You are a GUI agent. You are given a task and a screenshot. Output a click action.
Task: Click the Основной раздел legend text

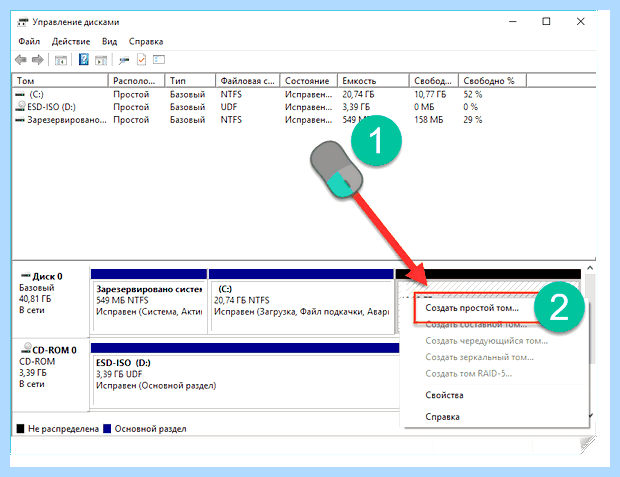(x=150, y=429)
